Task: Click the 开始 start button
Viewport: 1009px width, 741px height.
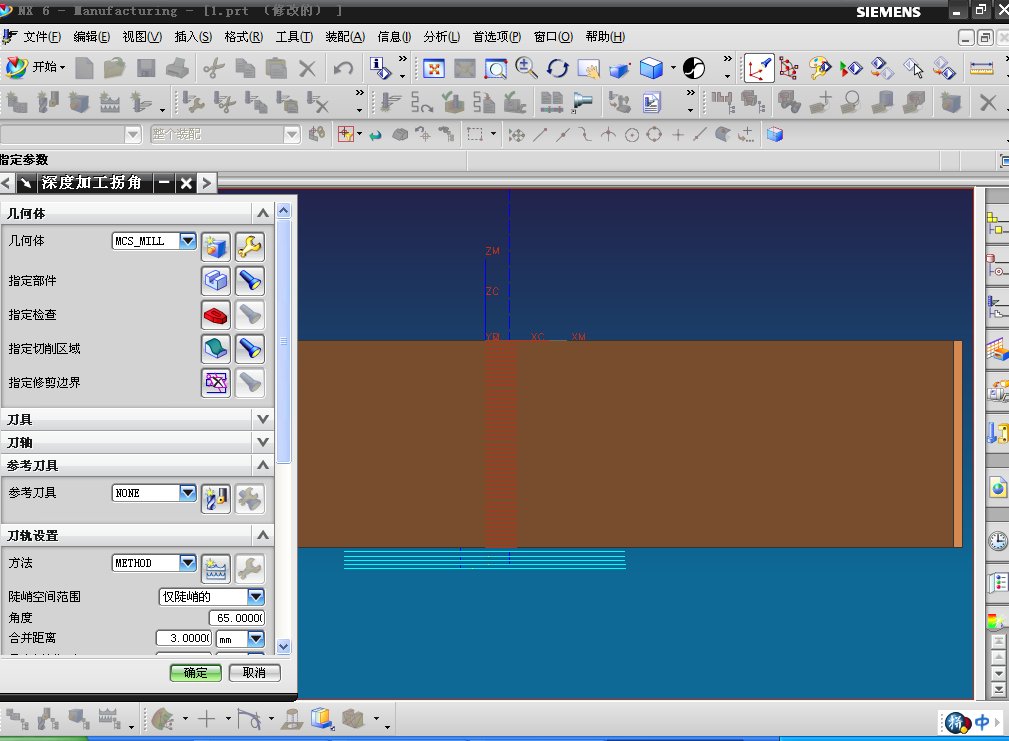Action: (x=35, y=67)
